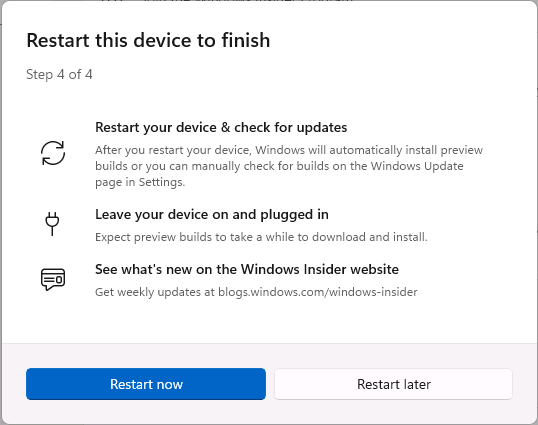
Task: Click the "Windows Insider website" words in third heading
Action: click(319, 269)
